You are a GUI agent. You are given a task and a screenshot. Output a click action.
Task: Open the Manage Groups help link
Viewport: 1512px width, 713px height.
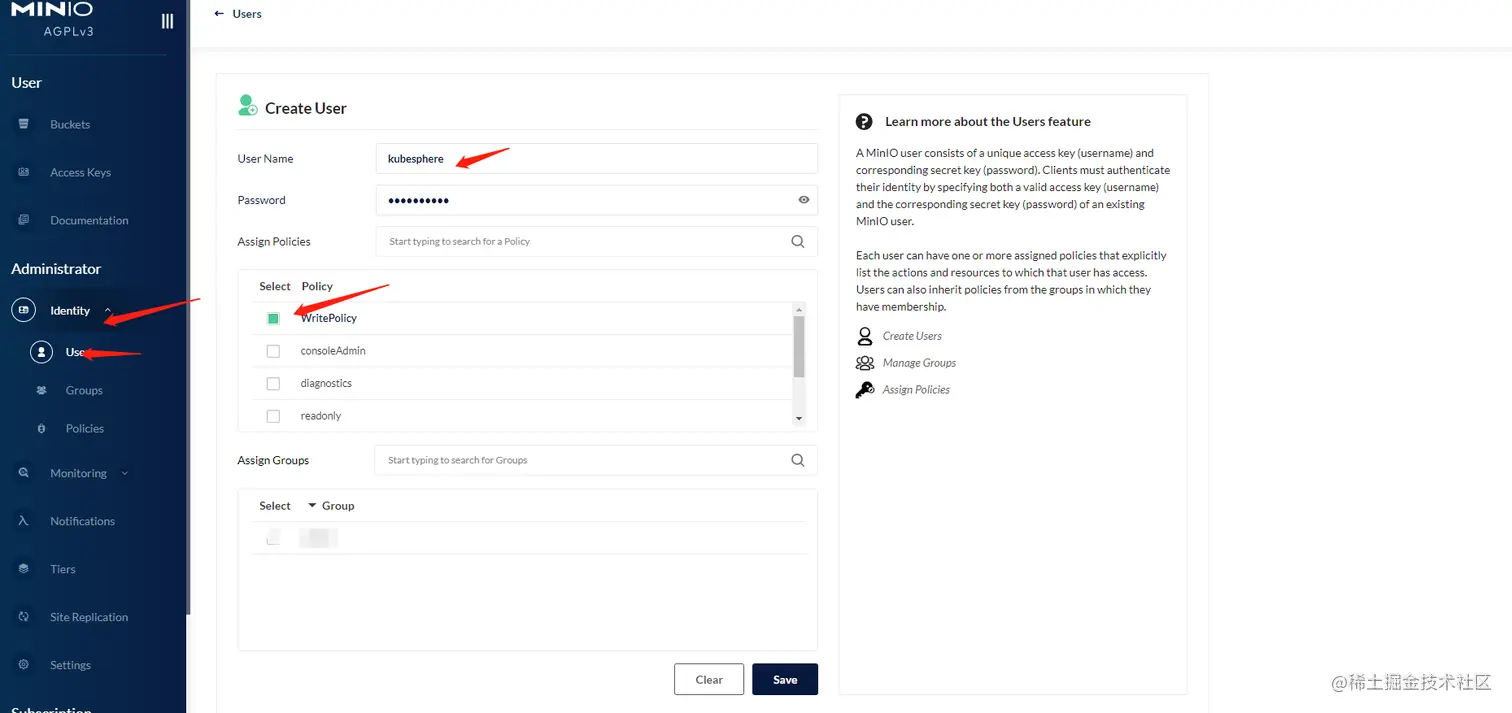919,363
